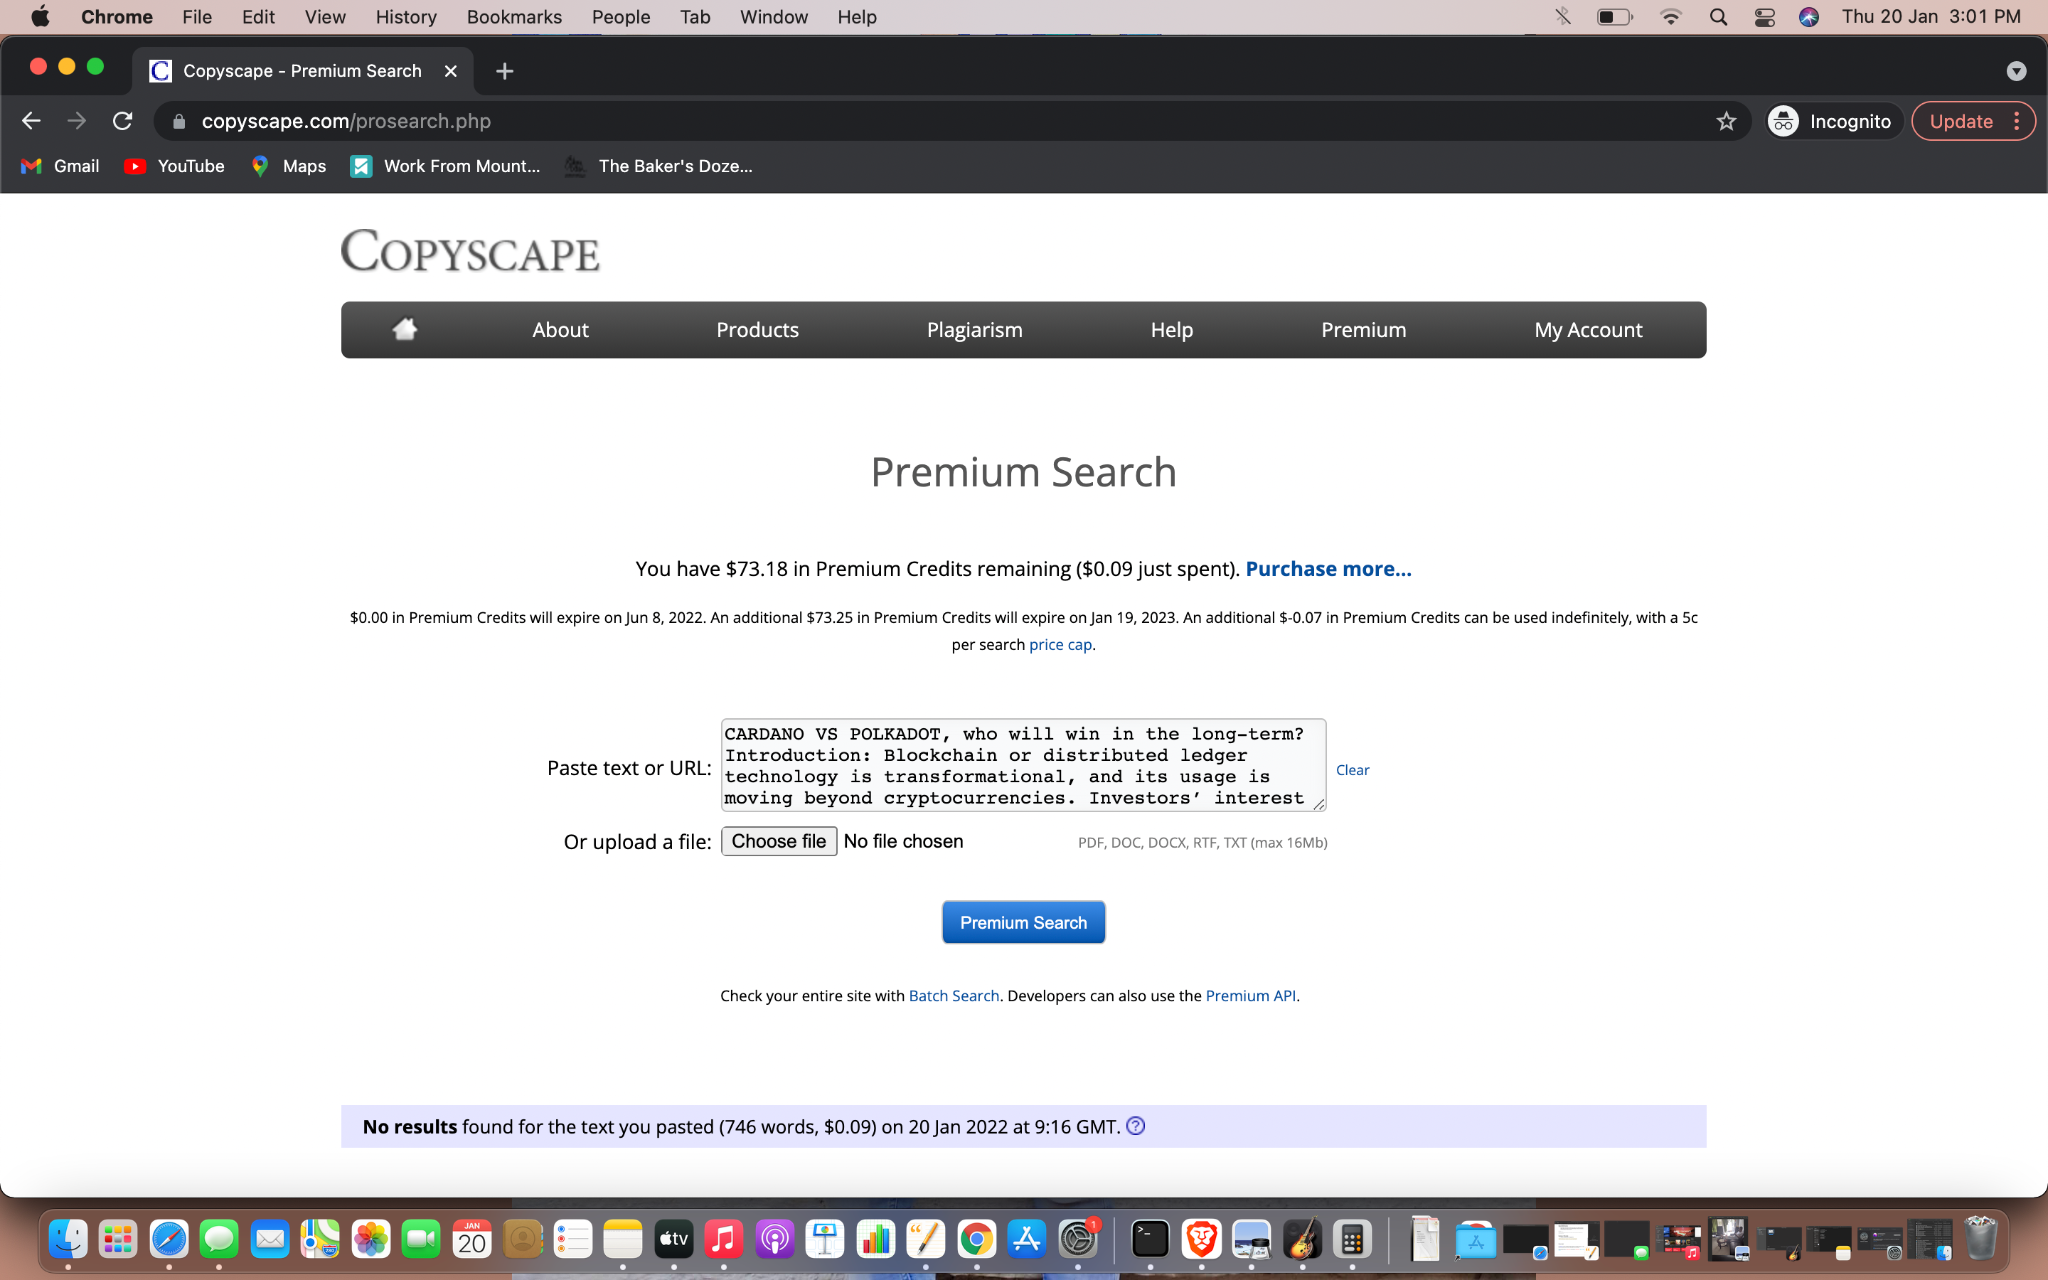Open Numbers from the dock

coord(876,1240)
